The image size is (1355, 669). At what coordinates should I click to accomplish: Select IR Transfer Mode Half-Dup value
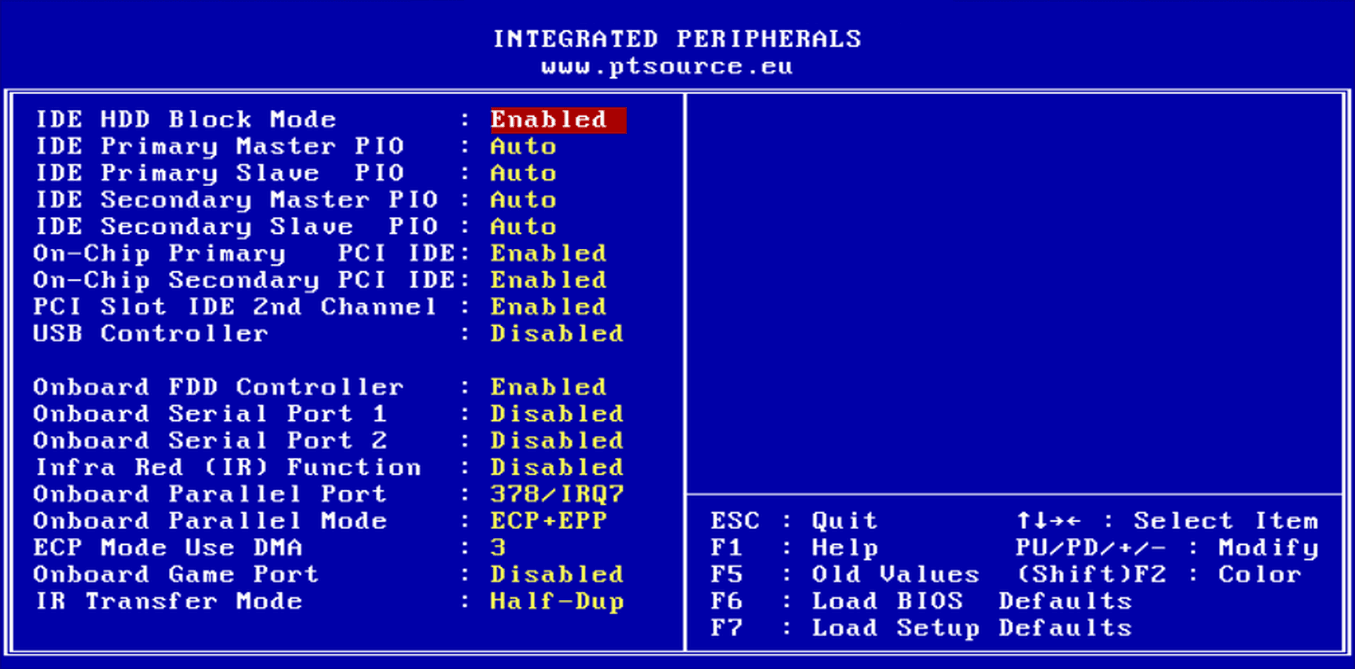click(x=556, y=602)
